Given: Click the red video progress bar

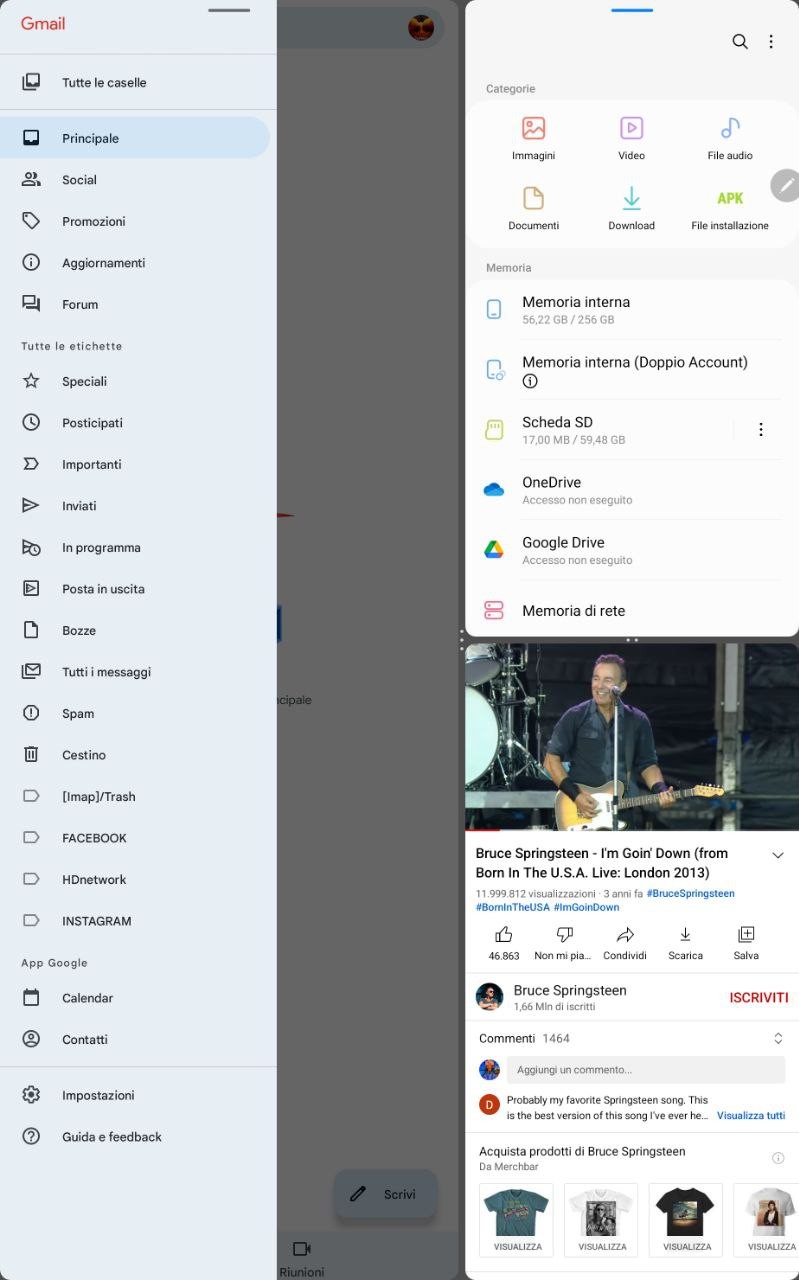Looking at the screenshot, I should (482, 830).
